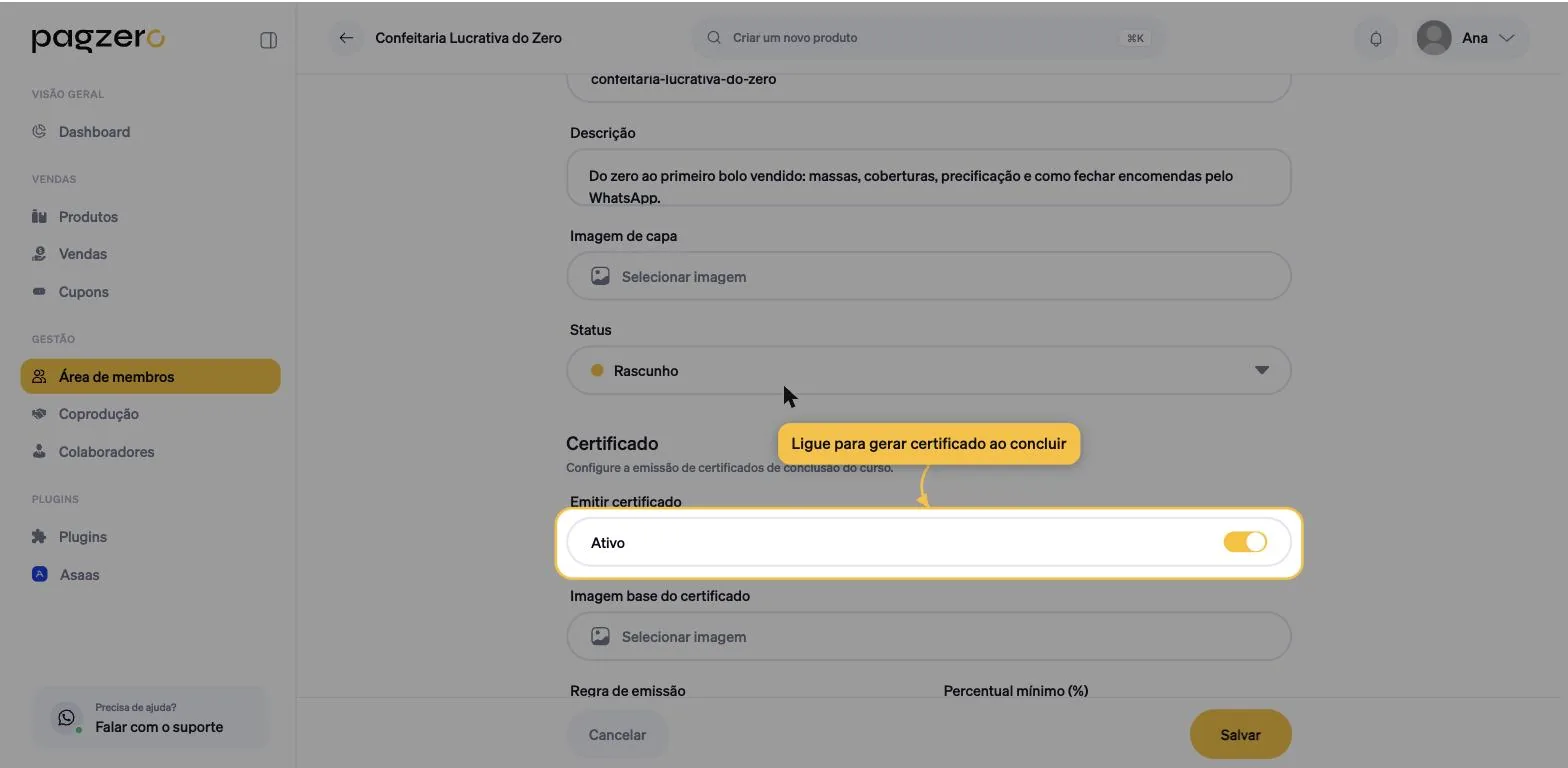Screen dimensions: 1568x768
Task: Click the Vendas hand-coin icon
Action: 39,253
